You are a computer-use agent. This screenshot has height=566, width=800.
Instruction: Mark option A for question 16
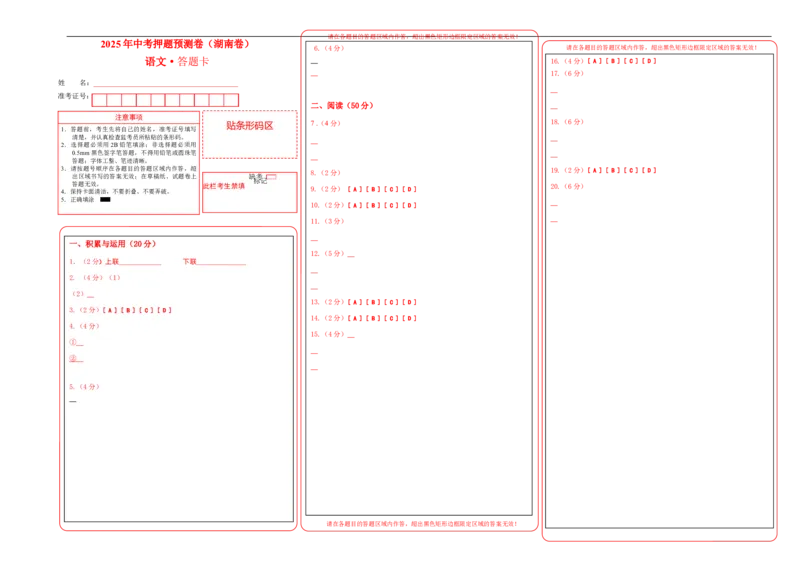pyautogui.click(x=594, y=61)
